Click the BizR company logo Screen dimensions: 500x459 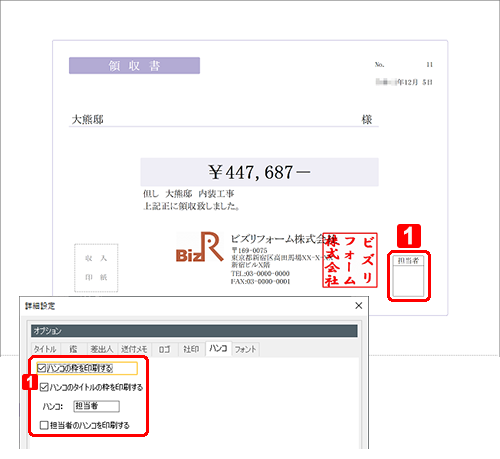pyautogui.click(x=199, y=247)
